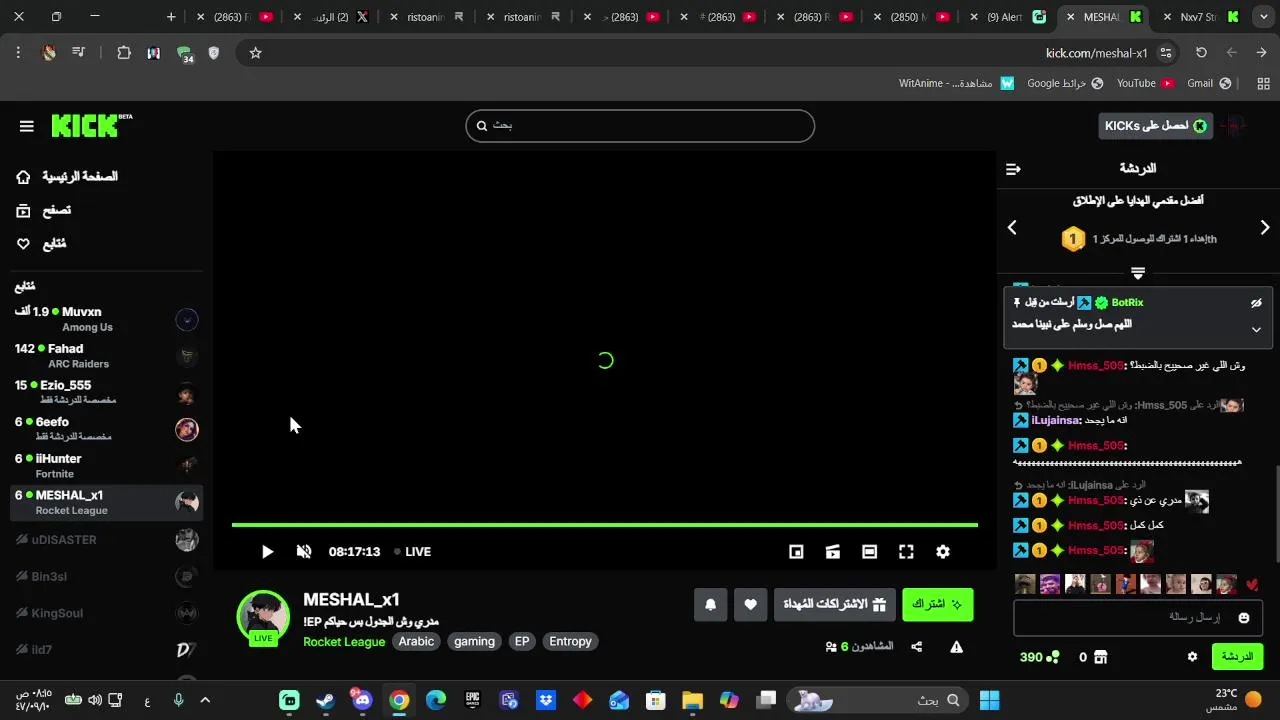Play the stream video
Screen dimensions: 1280x720
pos(267,552)
